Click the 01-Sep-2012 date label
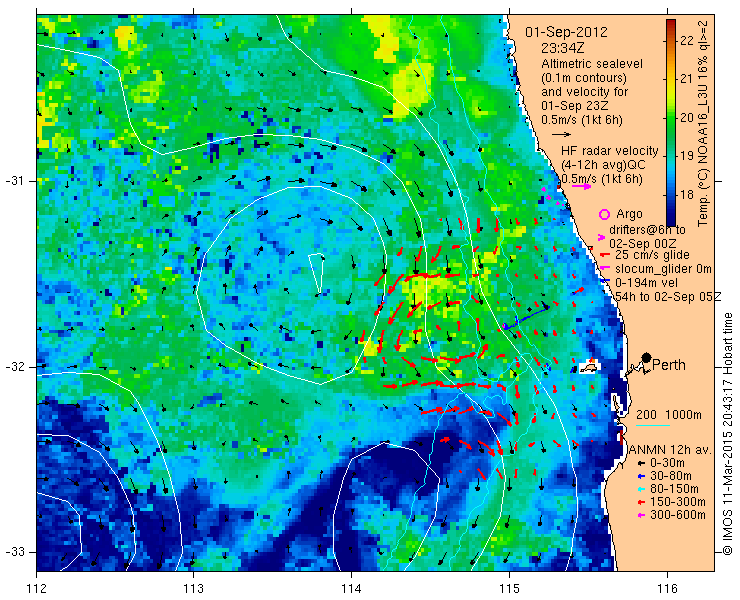The width and height of the screenshot is (740, 600). point(566,33)
